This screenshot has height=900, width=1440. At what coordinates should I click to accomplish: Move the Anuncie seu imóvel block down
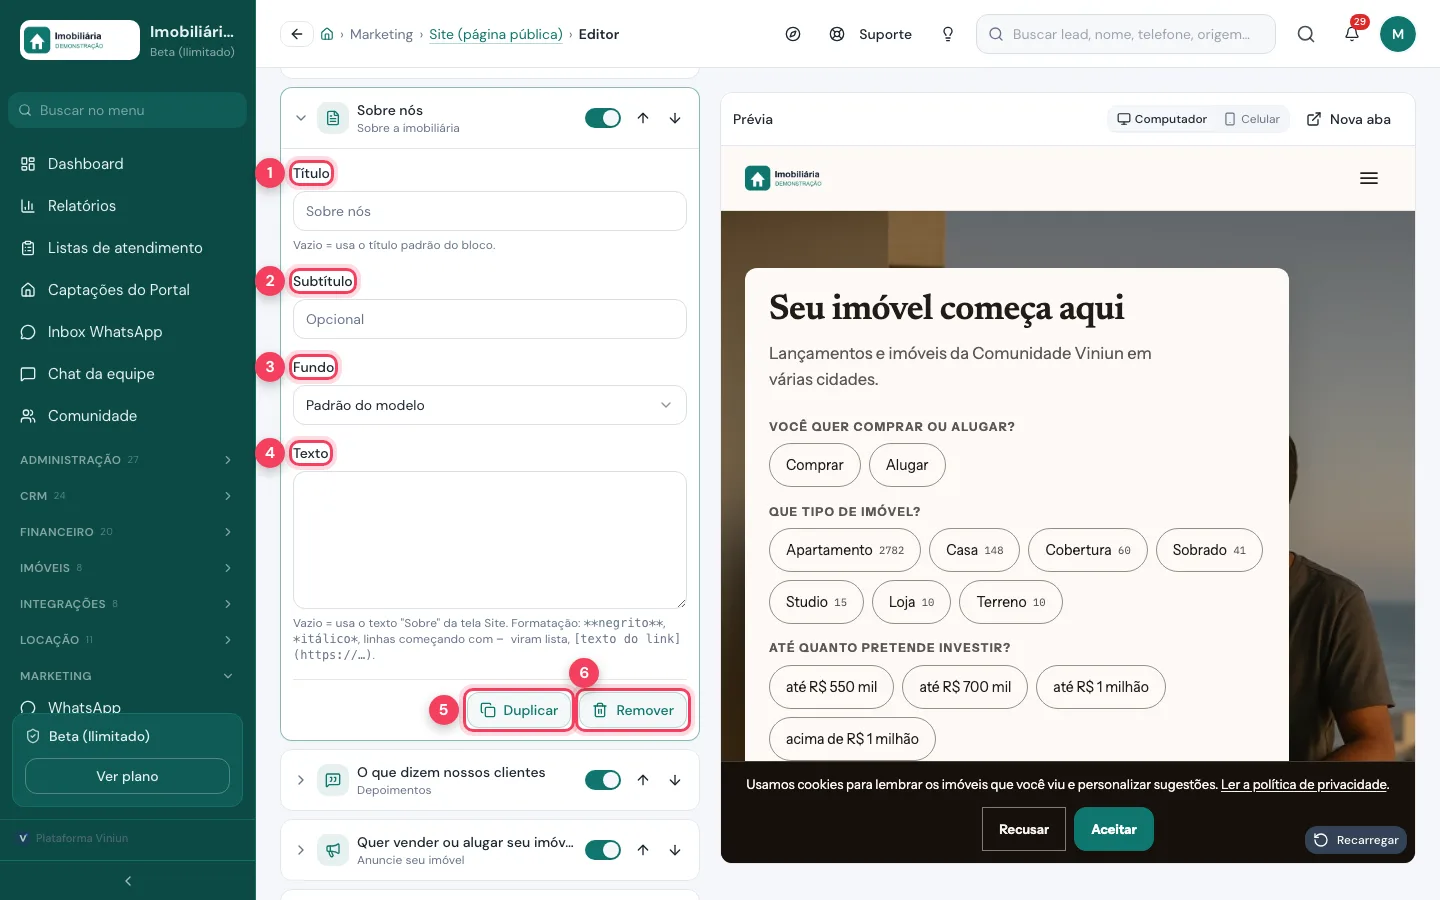click(x=675, y=850)
